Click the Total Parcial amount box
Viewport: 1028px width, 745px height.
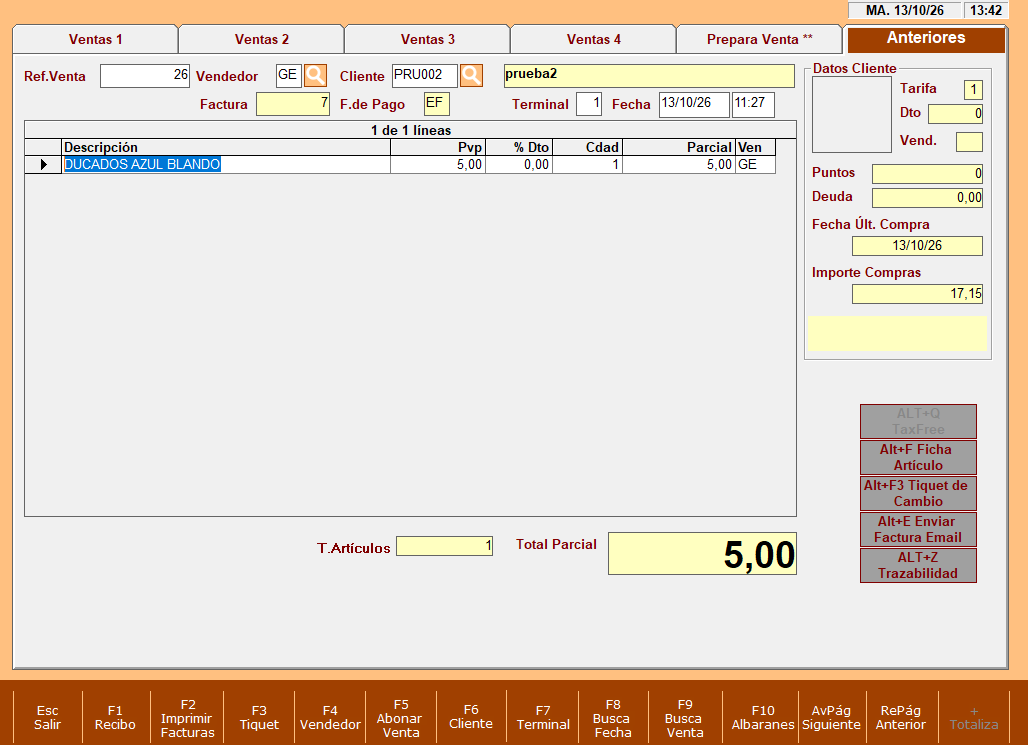[x=702, y=554]
